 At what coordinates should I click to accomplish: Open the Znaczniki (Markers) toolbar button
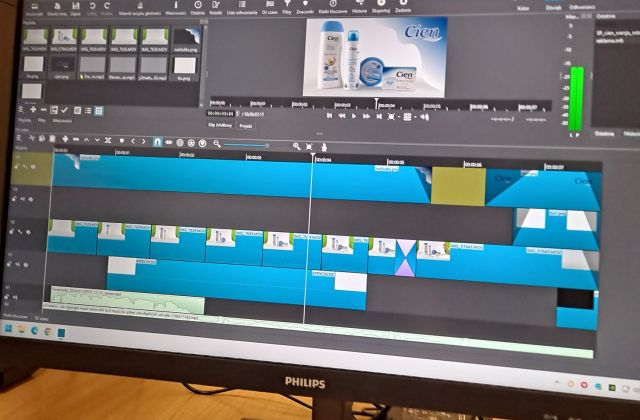click(x=305, y=7)
